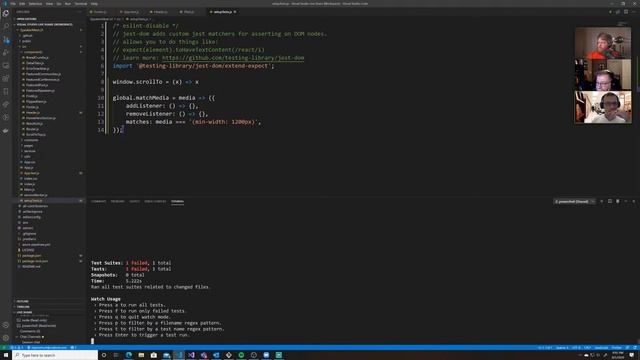
Task: Collapse the components folder
Action: [x=33, y=52]
